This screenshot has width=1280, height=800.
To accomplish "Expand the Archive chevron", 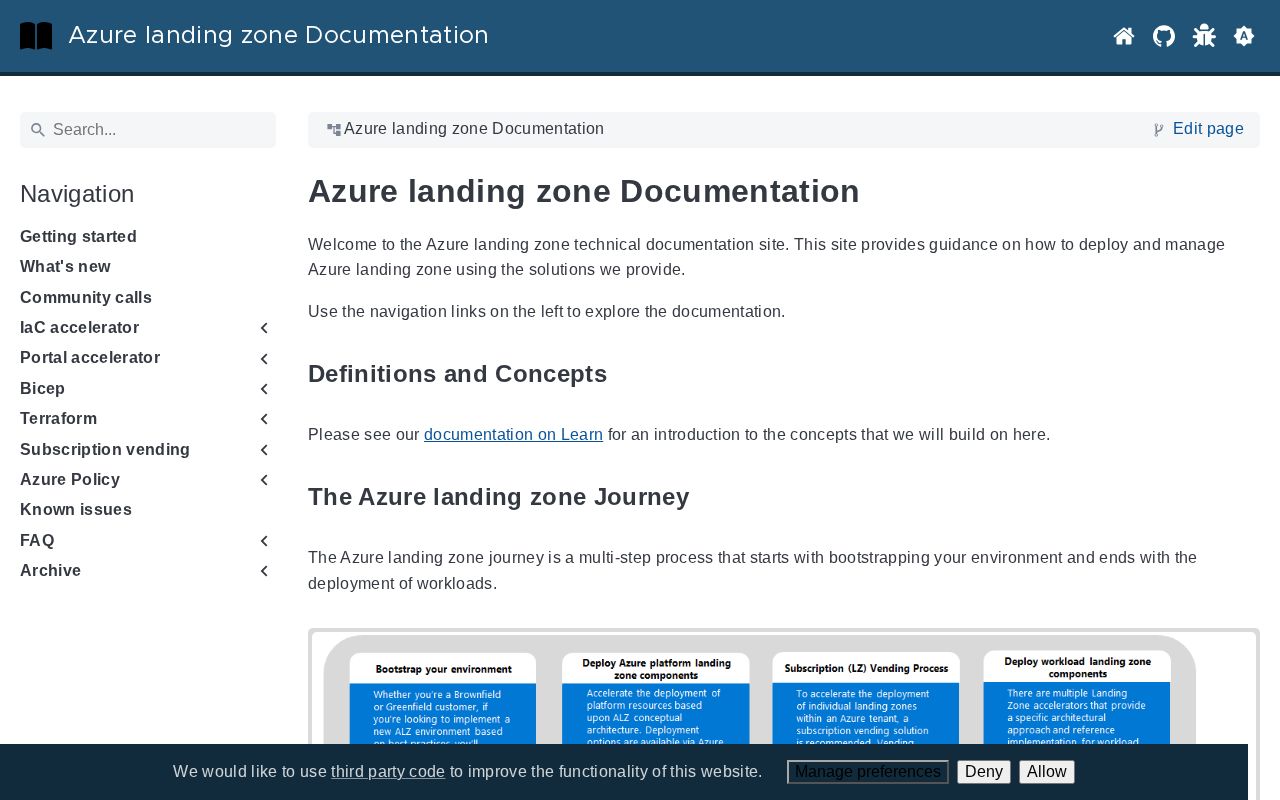I will [x=265, y=571].
